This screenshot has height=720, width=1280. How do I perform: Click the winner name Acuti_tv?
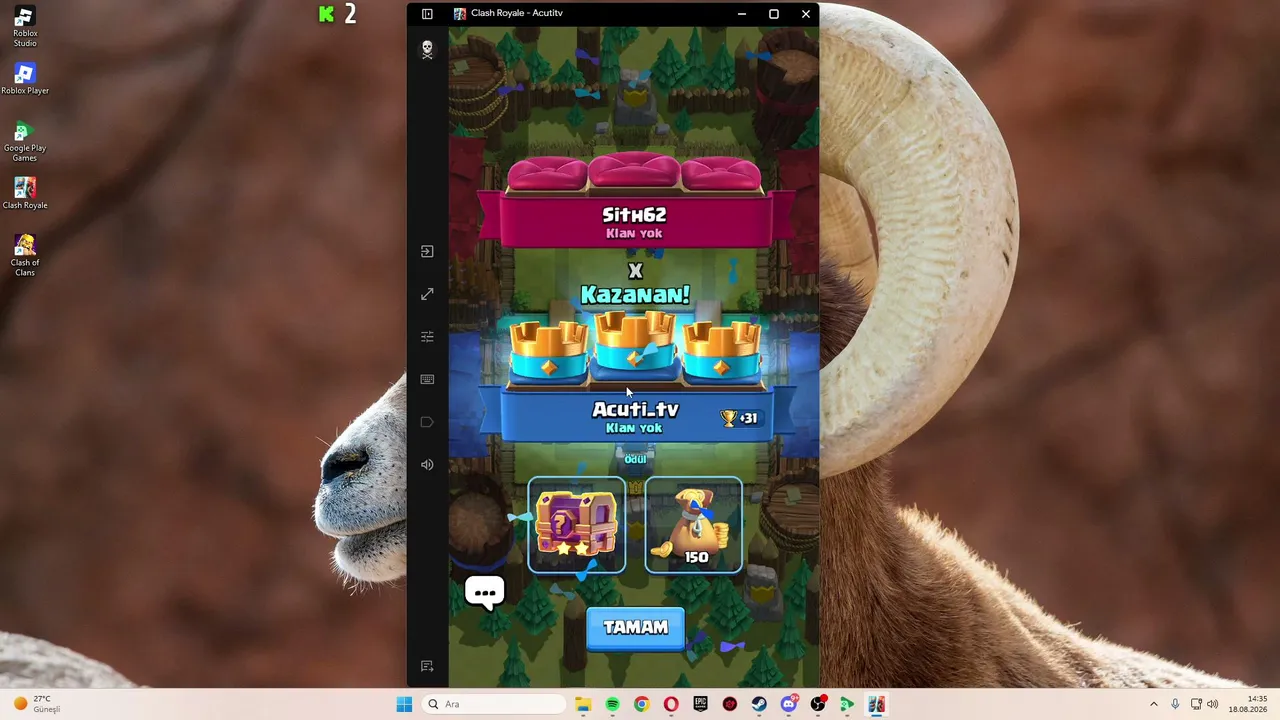(x=635, y=410)
